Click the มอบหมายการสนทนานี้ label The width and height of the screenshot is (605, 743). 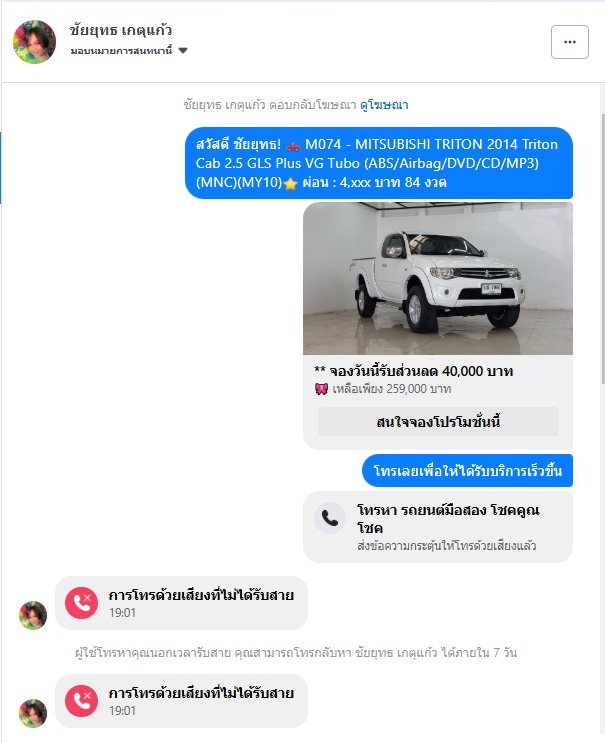[121, 51]
